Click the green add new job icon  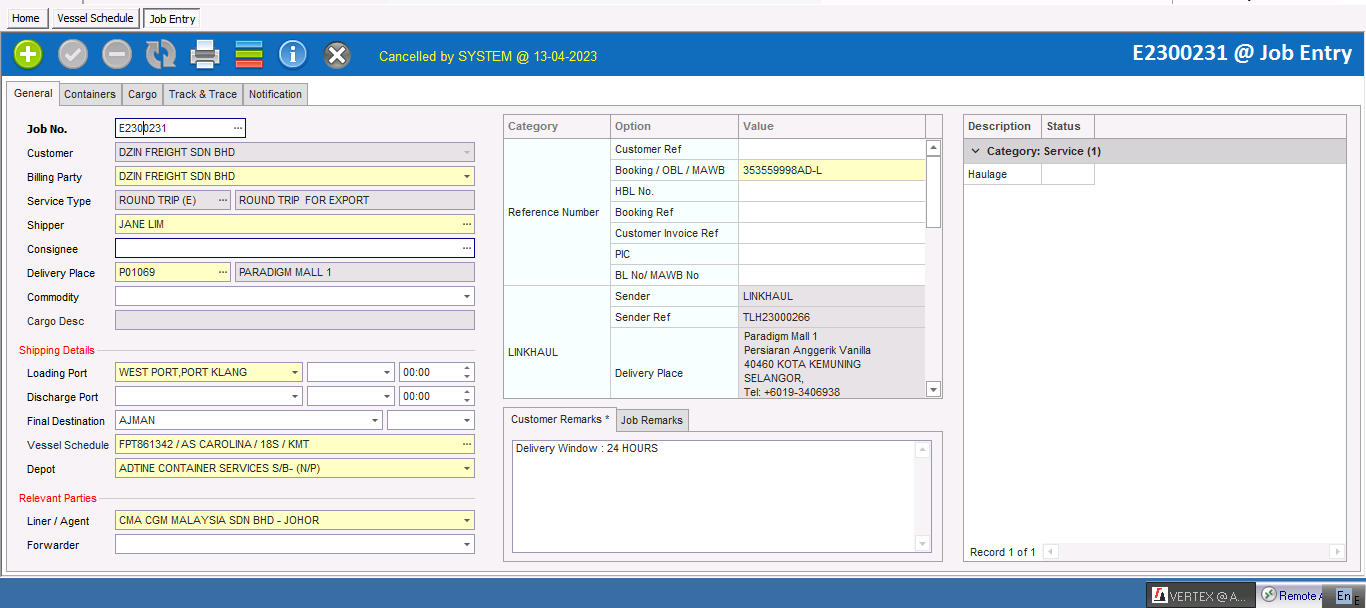28,54
